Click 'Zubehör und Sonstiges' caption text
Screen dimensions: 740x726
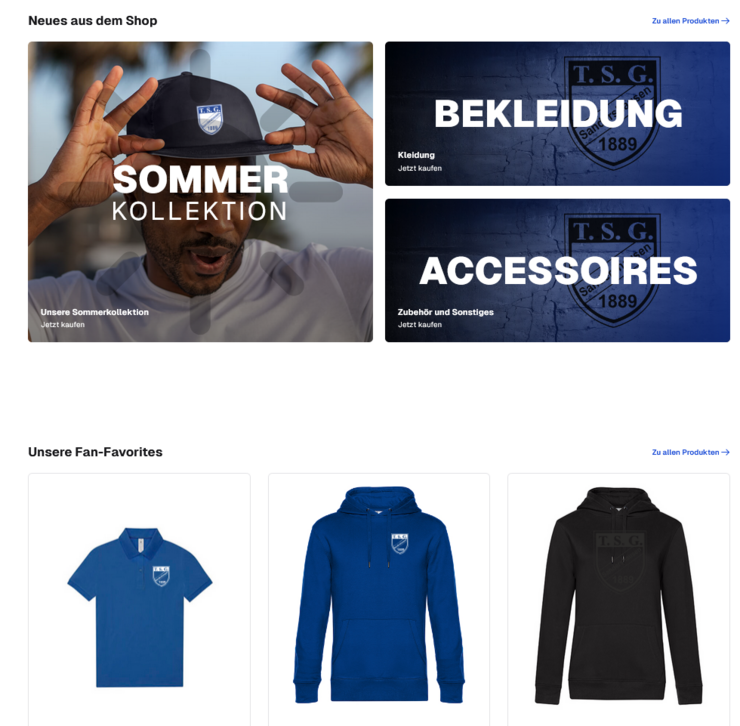point(446,312)
